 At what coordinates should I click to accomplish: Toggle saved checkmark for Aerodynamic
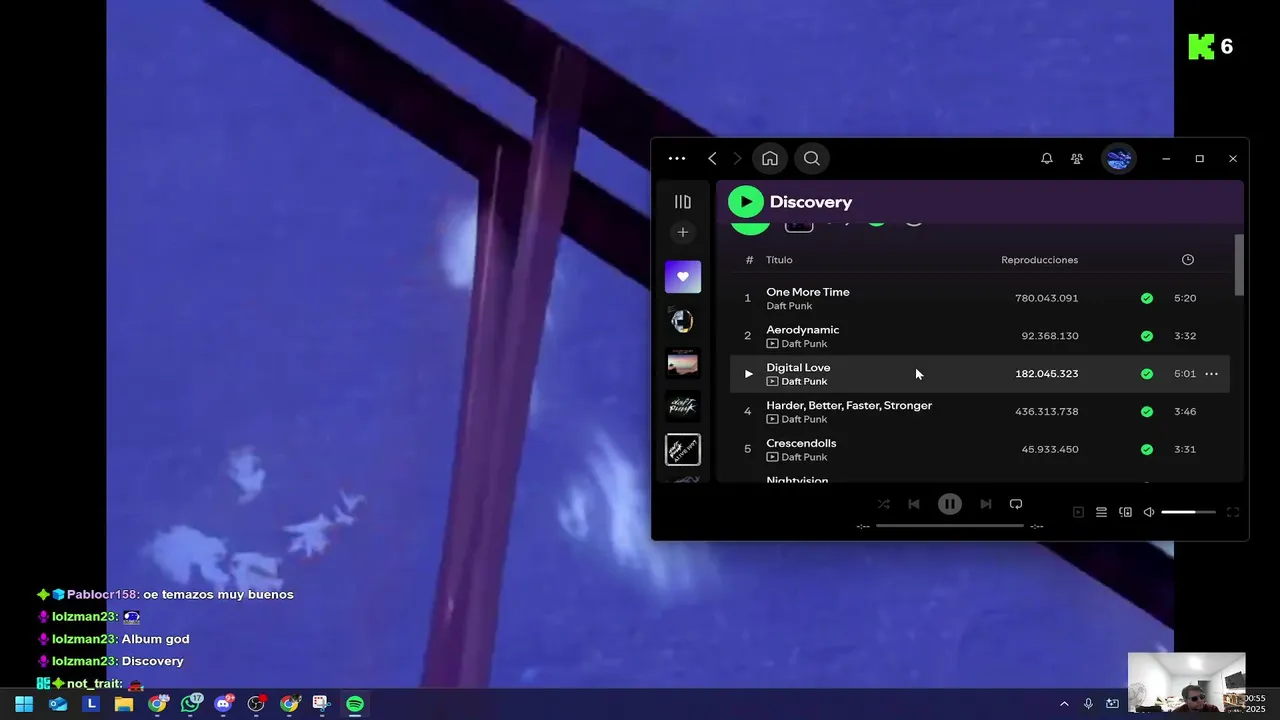(x=1147, y=336)
